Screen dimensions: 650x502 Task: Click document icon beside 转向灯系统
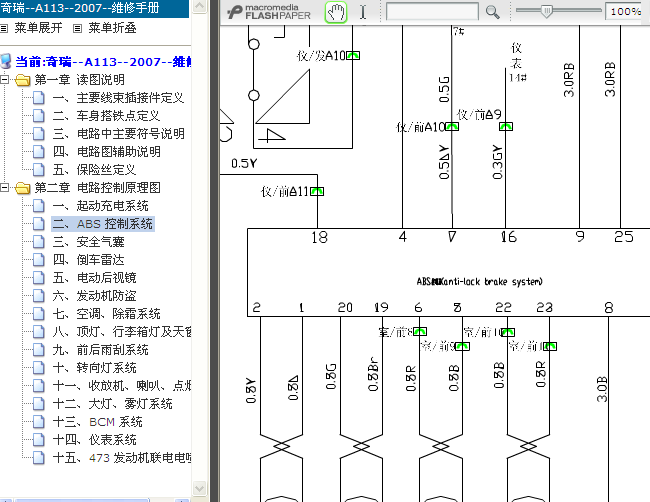tap(39, 368)
